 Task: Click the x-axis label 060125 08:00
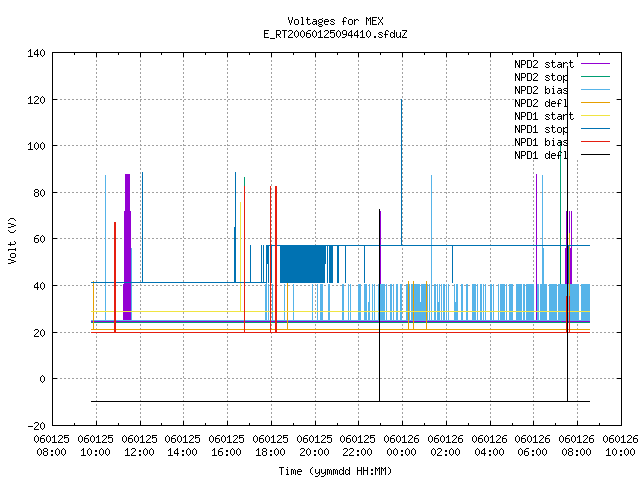[51, 446]
